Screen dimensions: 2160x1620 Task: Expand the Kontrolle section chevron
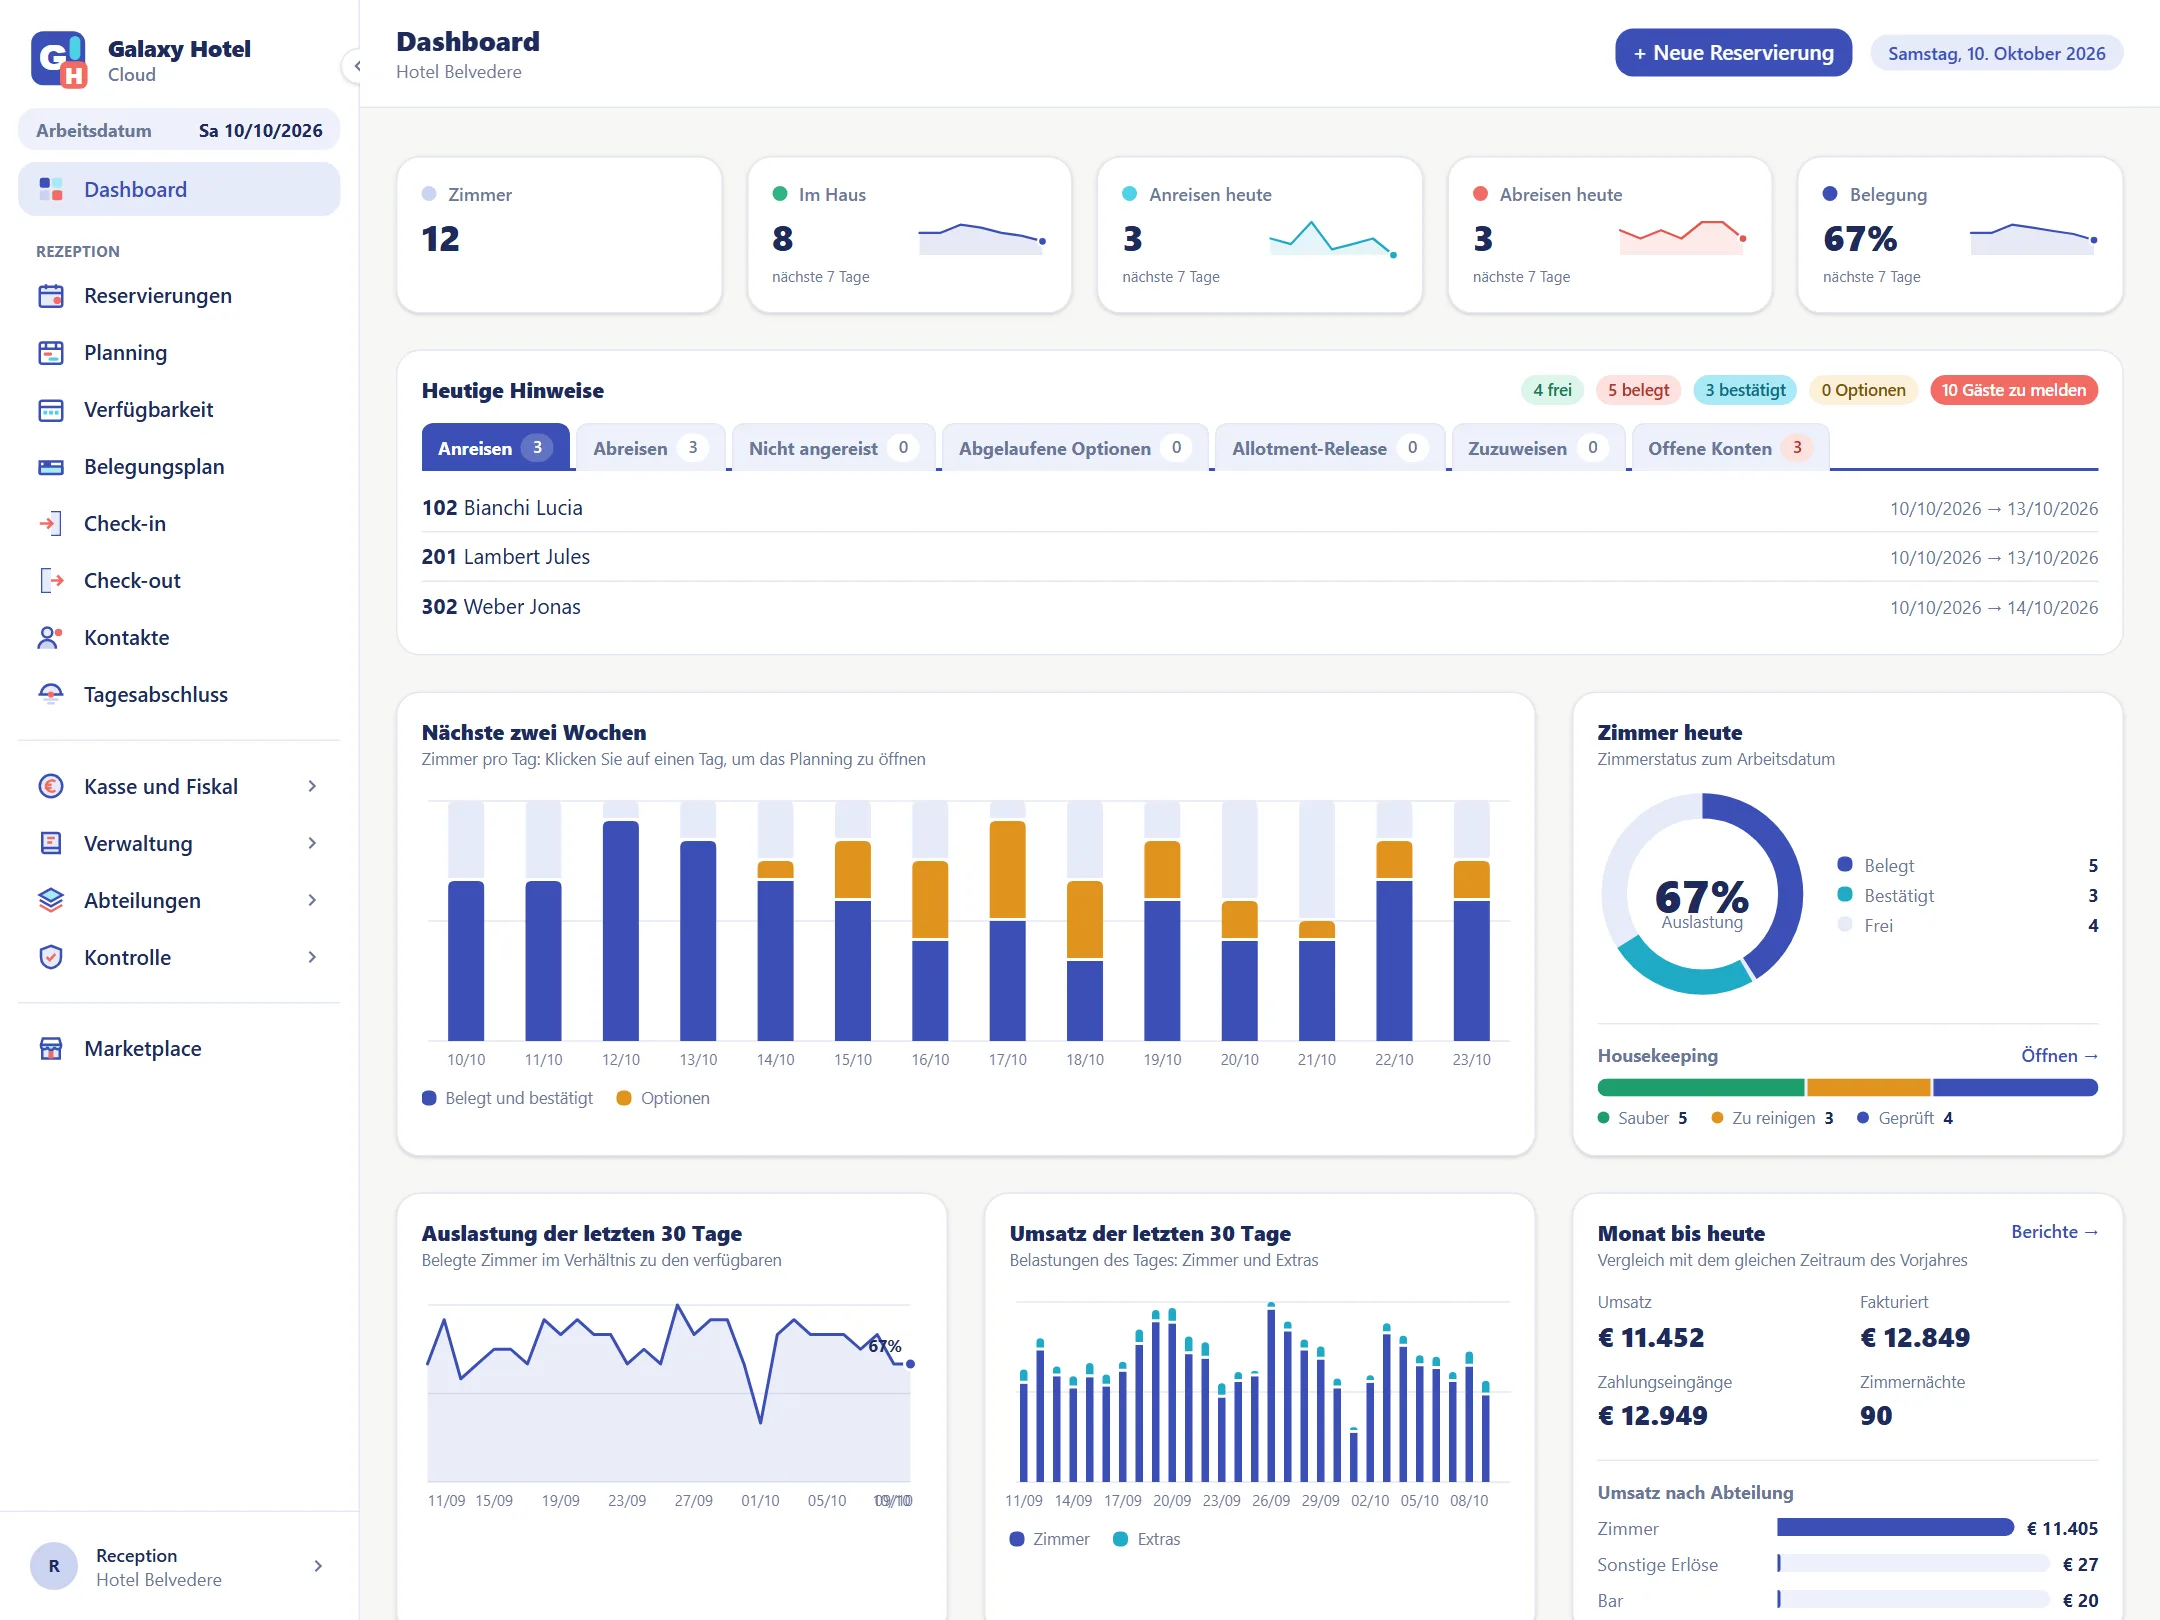click(x=312, y=958)
